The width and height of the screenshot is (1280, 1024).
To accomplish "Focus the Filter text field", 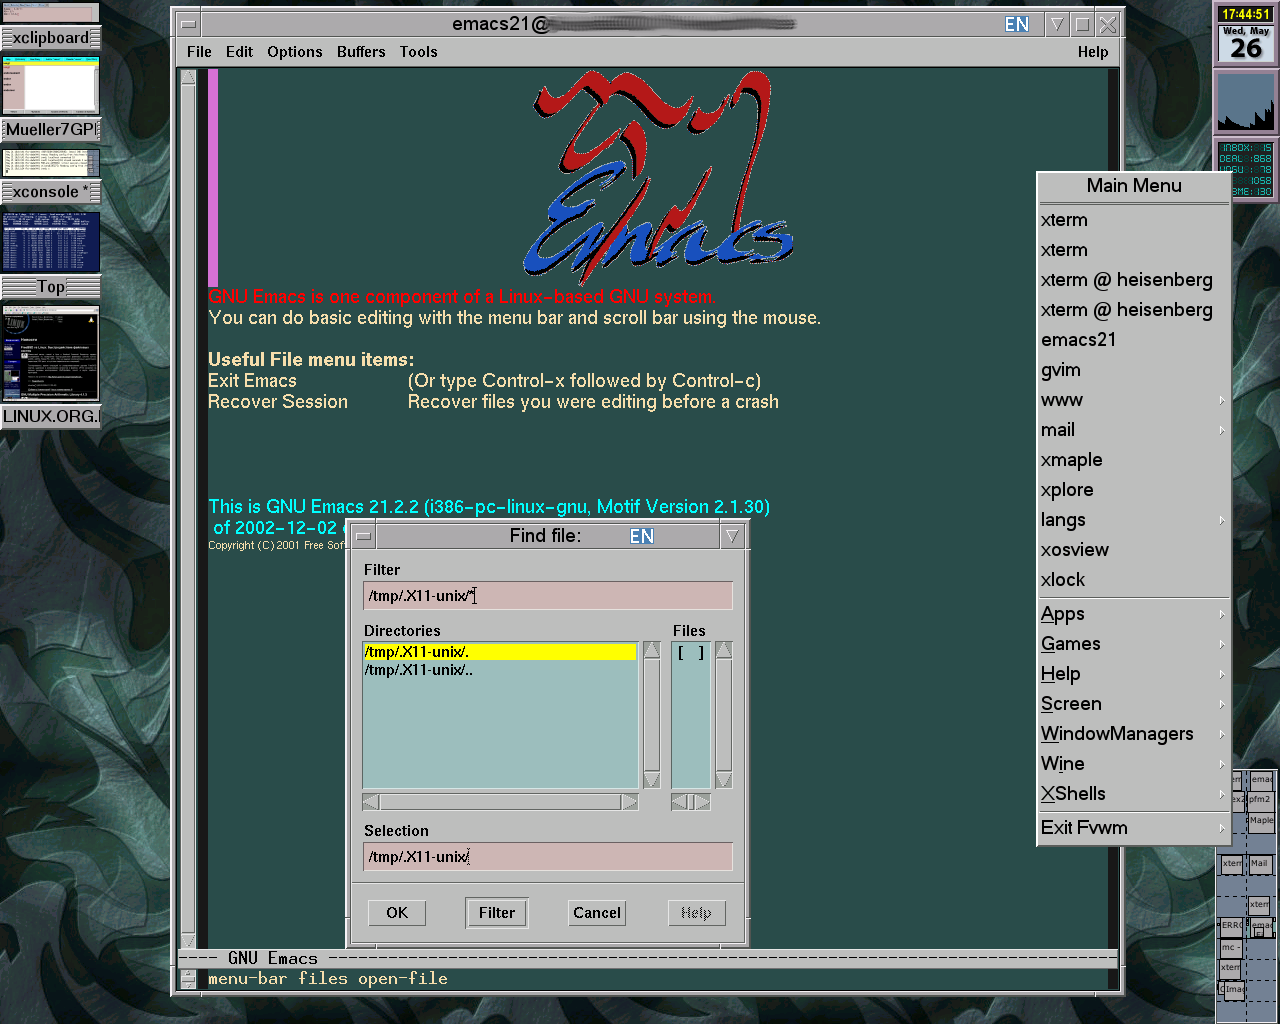I will pyautogui.click(x=548, y=596).
